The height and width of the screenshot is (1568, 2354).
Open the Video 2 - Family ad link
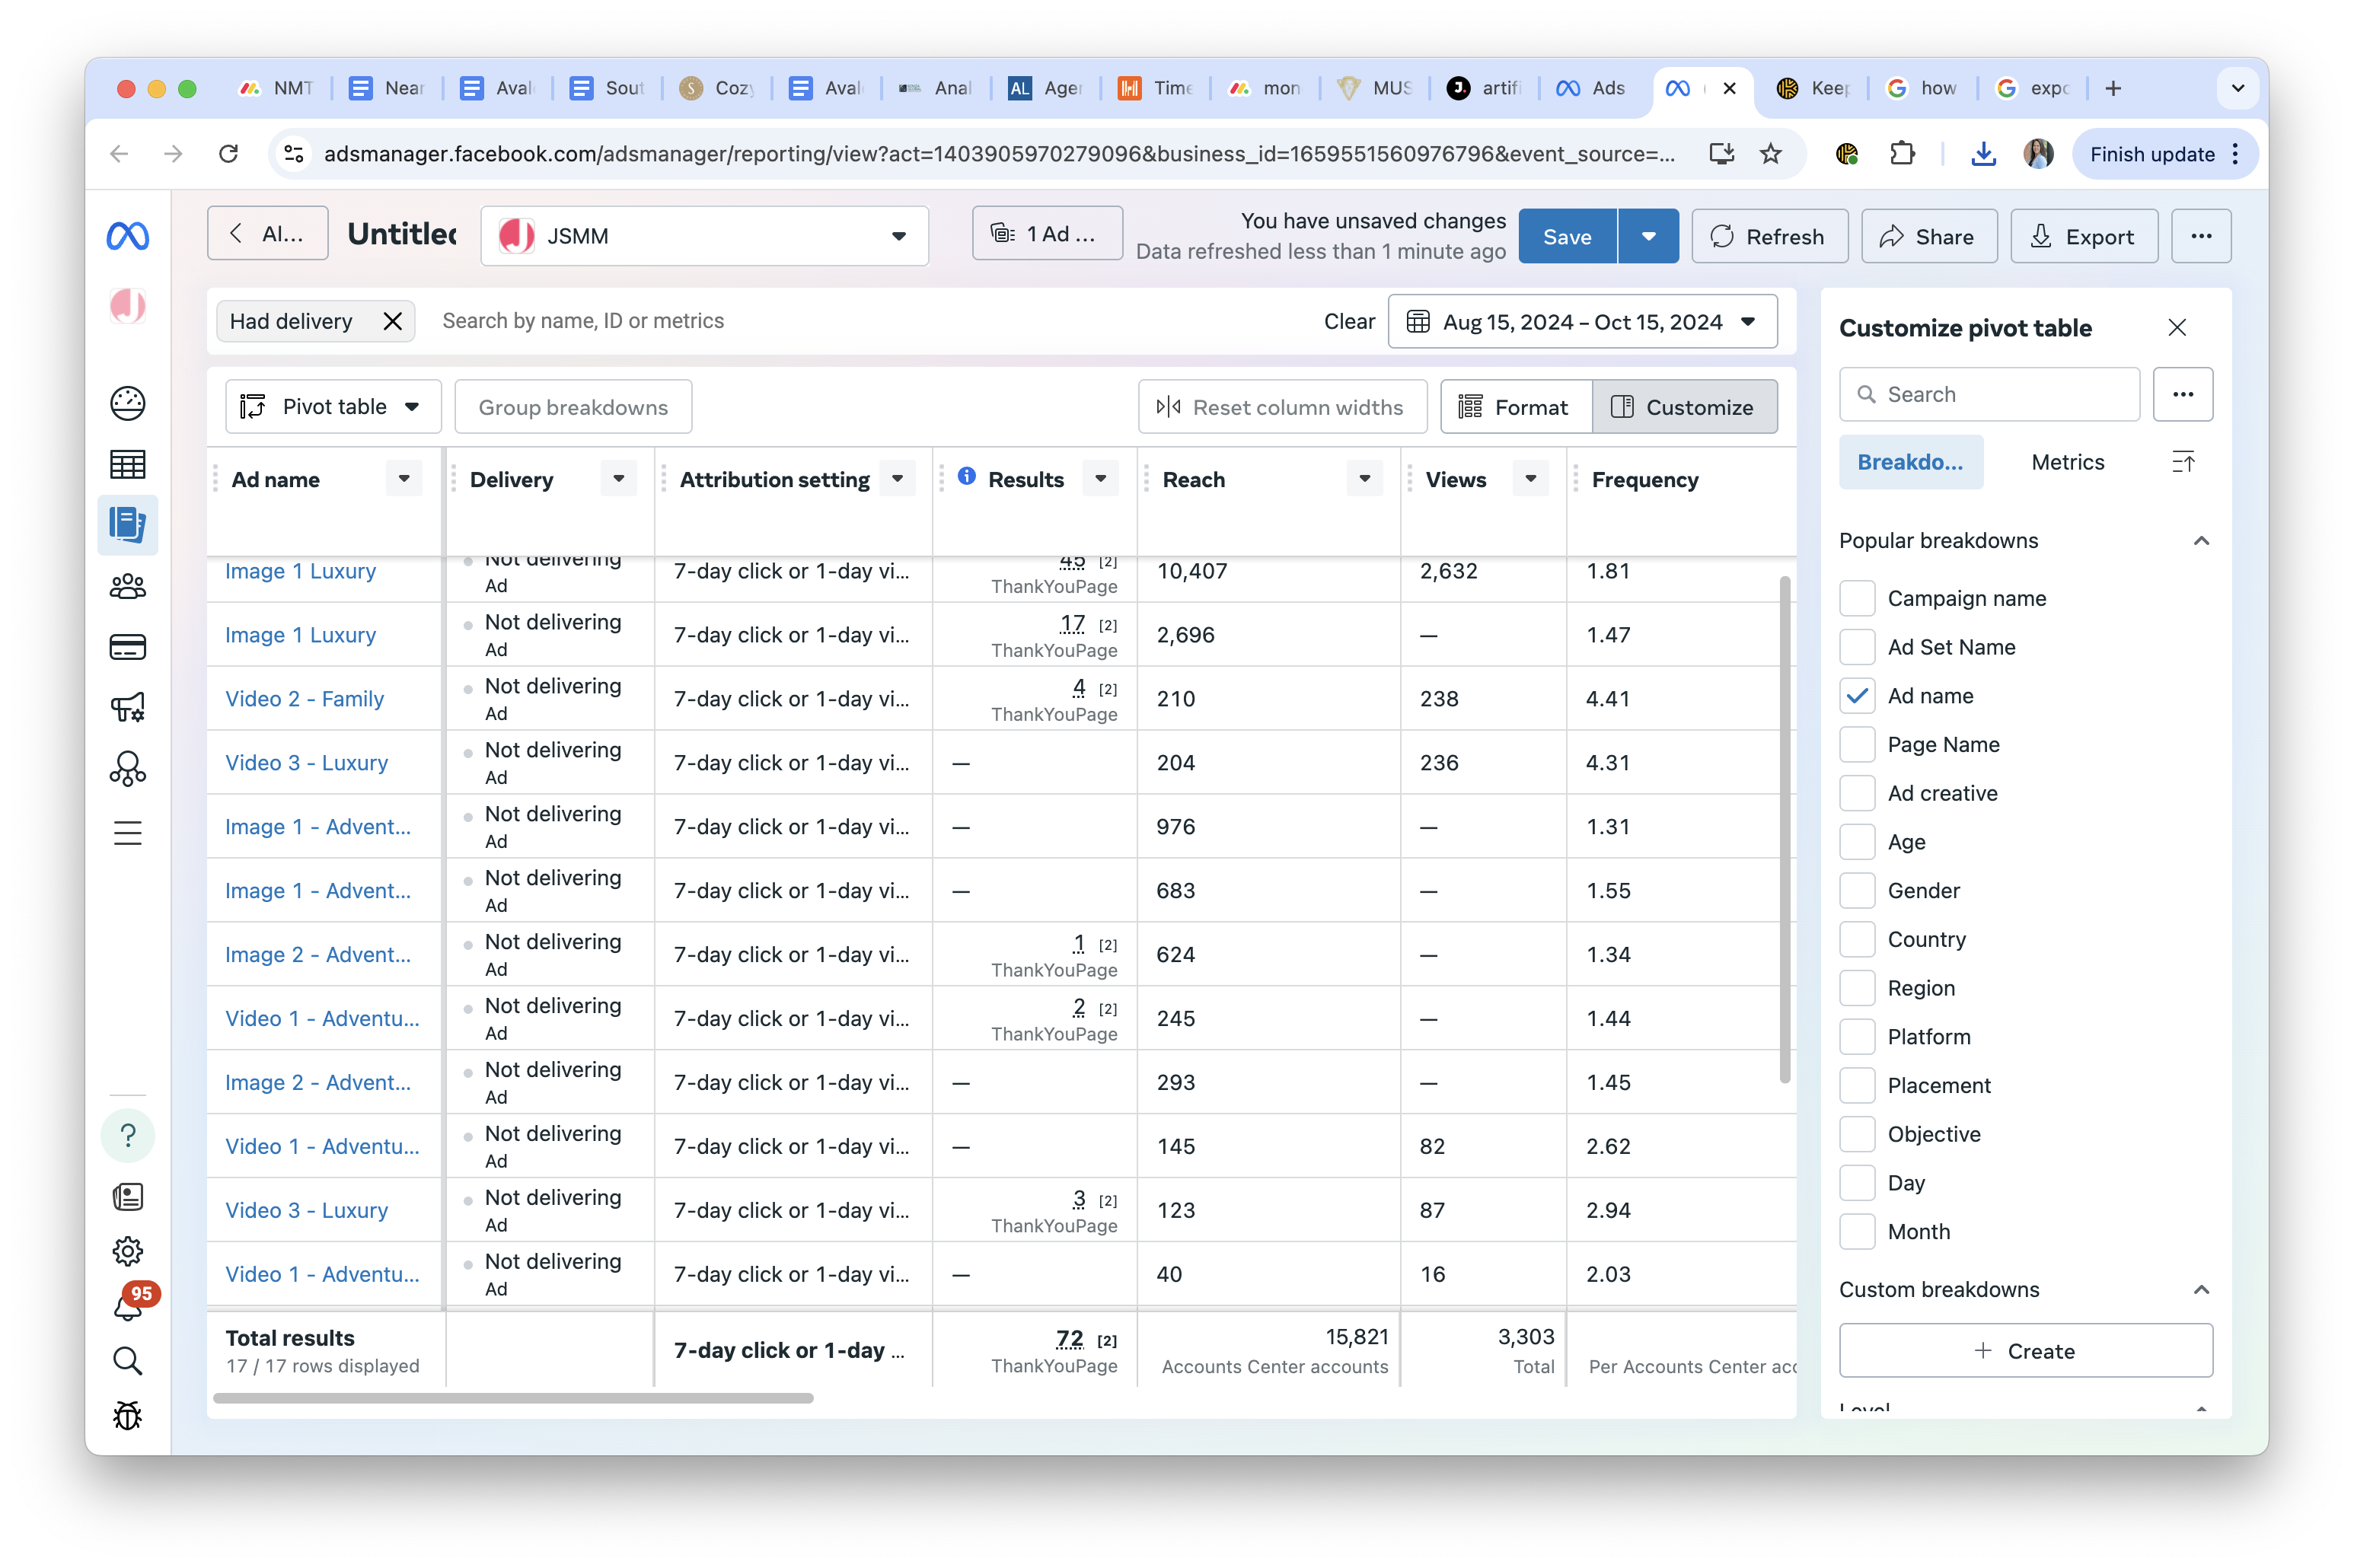click(304, 699)
